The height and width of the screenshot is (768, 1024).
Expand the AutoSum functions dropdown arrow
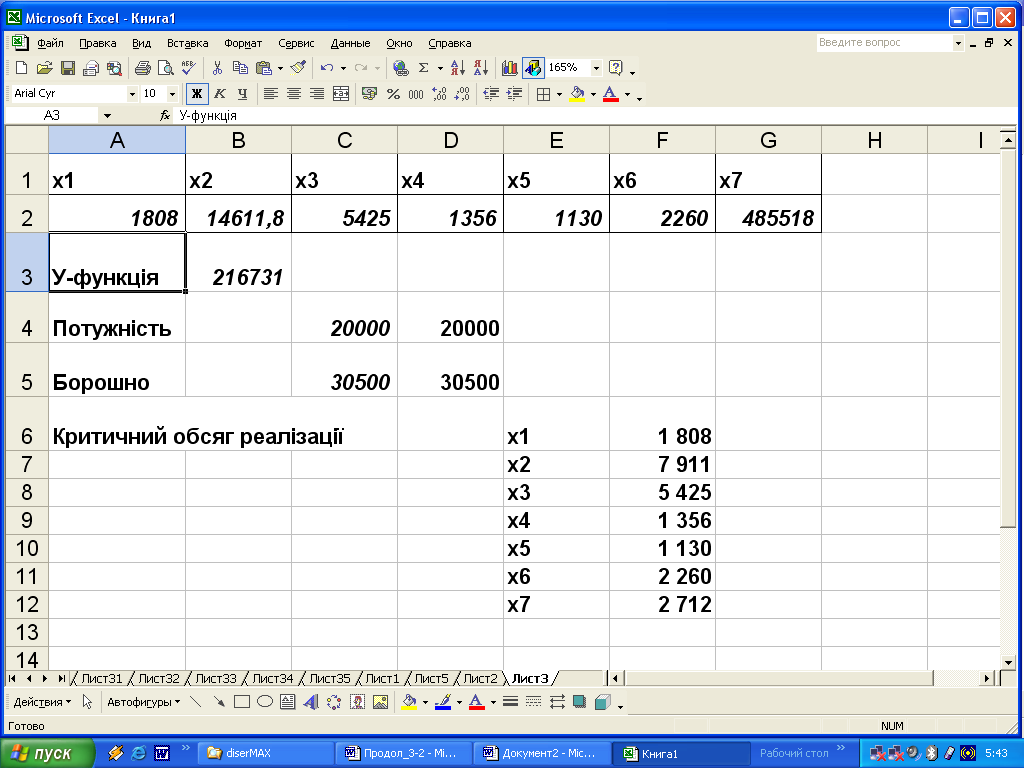[x=440, y=68]
